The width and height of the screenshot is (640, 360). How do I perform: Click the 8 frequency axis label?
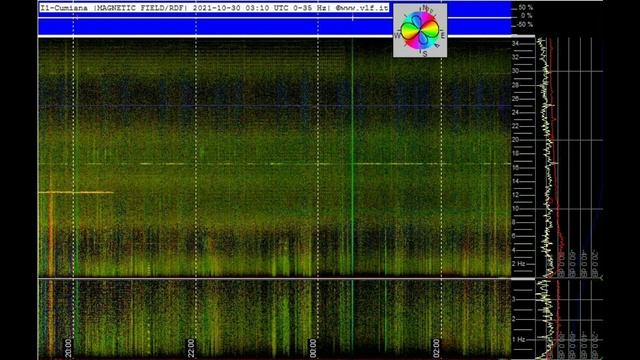(514, 222)
